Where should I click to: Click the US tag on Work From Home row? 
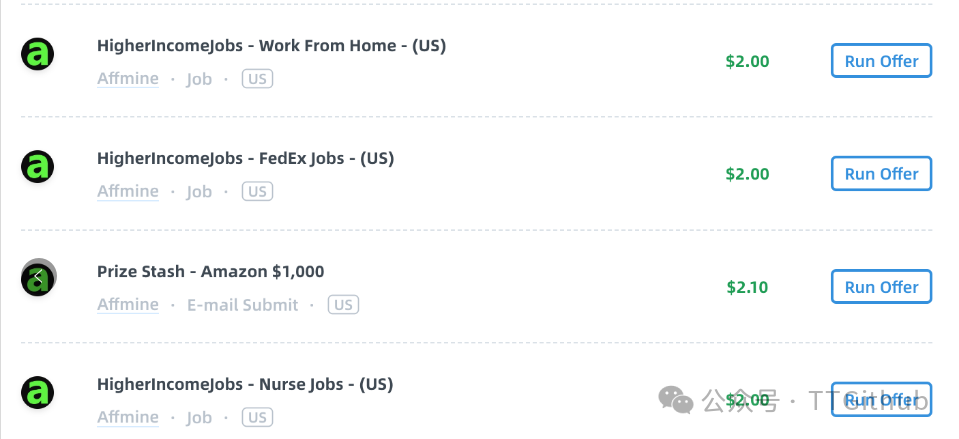(257, 79)
